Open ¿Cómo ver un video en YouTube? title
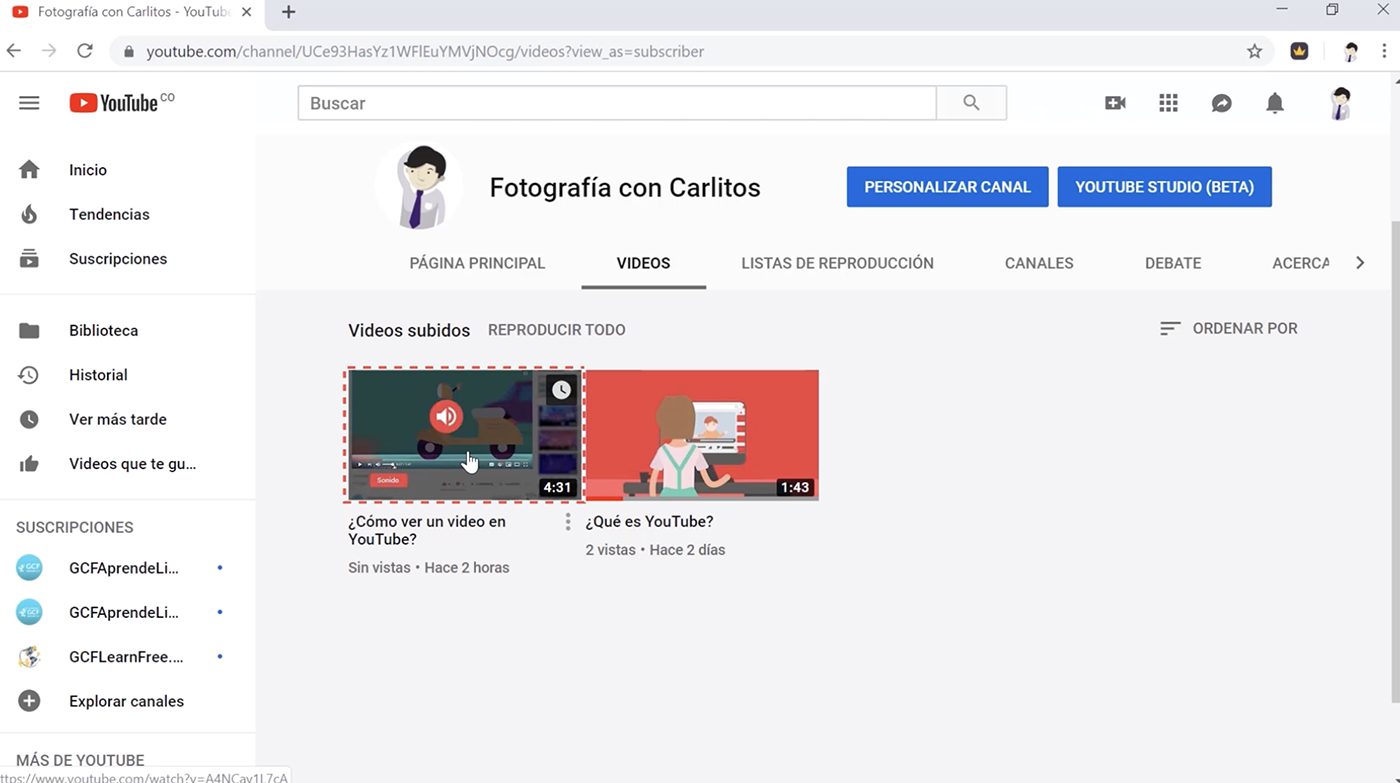1400x783 pixels. point(427,530)
